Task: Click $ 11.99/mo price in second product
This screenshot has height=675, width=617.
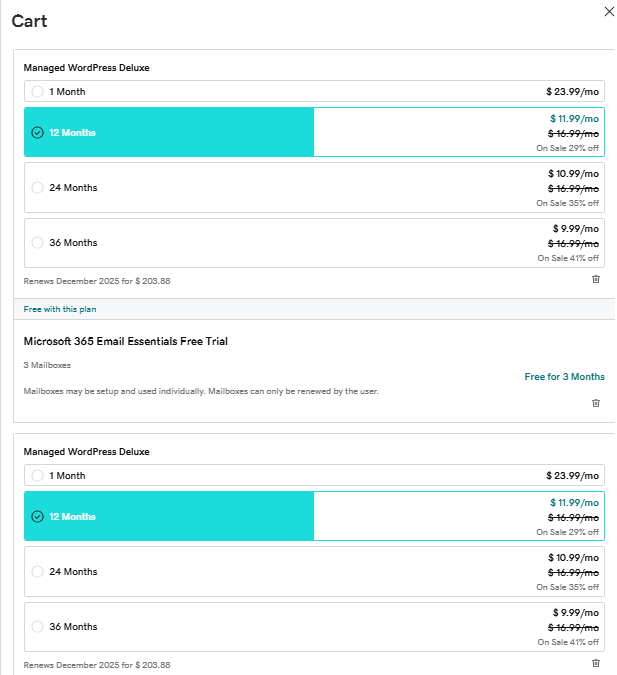Action: 574,503
